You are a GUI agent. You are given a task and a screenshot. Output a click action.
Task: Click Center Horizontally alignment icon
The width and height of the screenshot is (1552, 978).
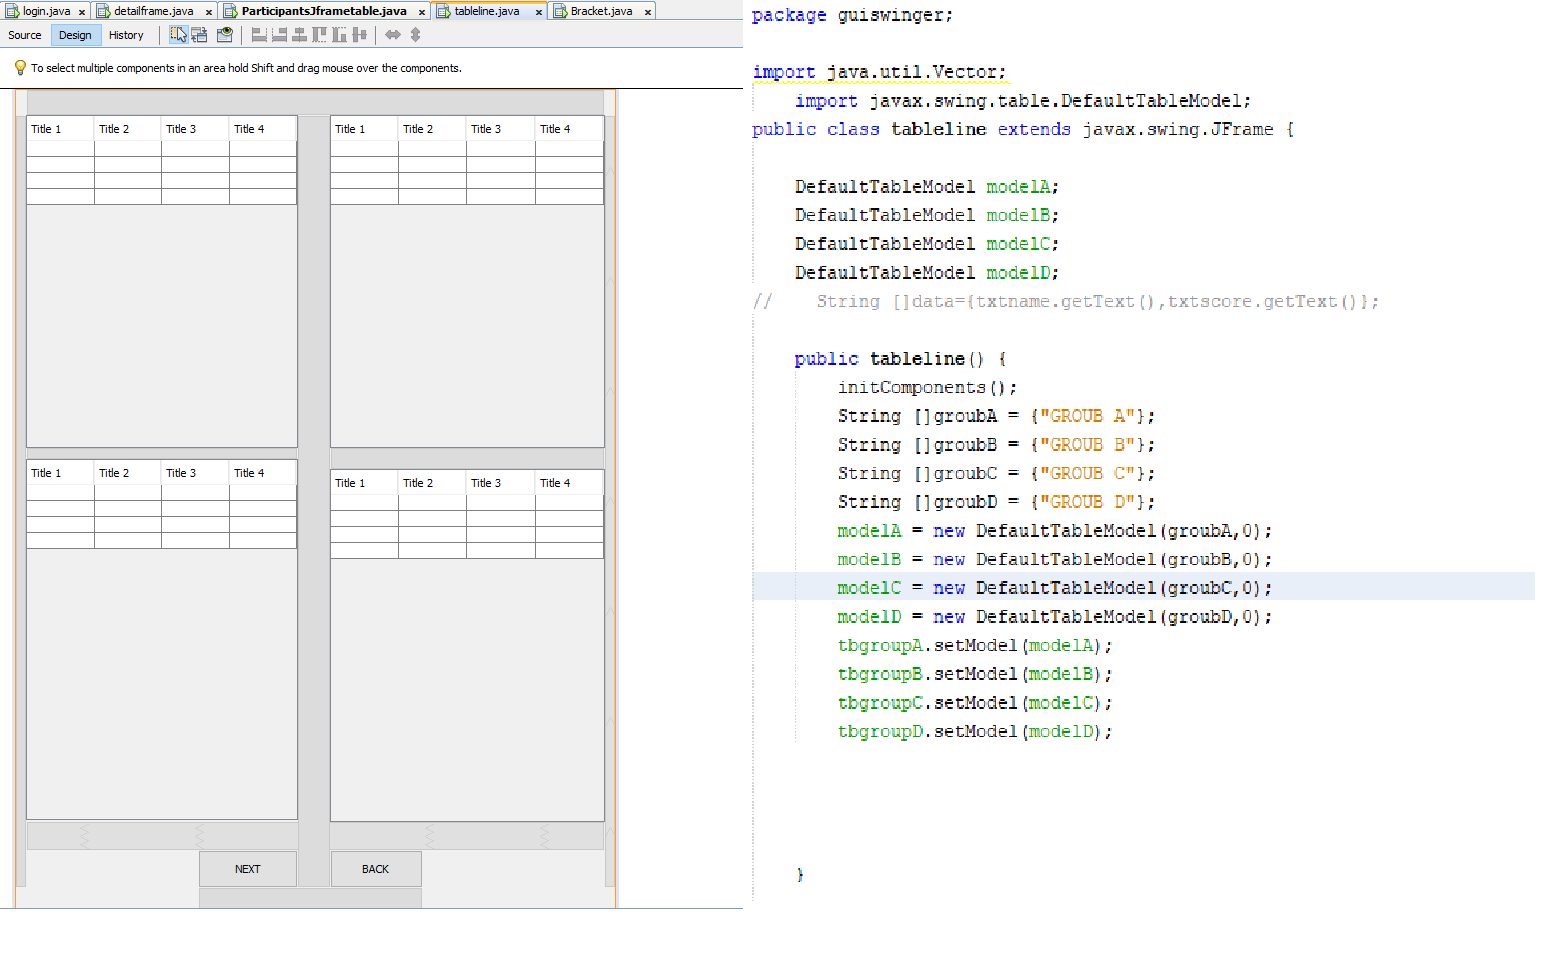(299, 35)
